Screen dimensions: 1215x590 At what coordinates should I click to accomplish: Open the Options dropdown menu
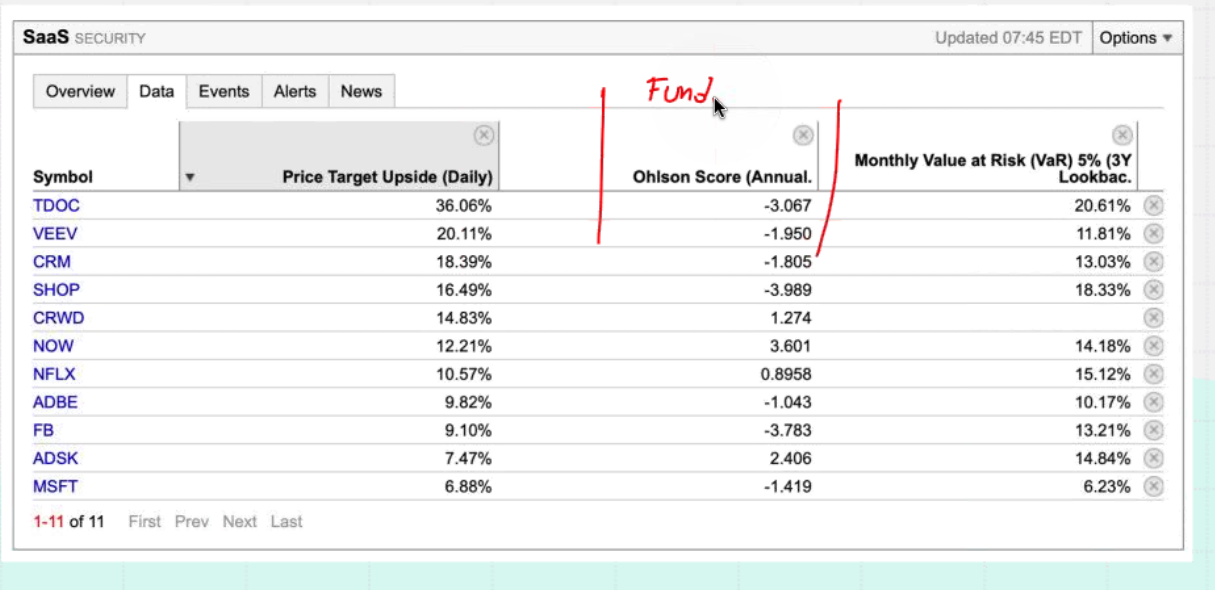[1137, 38]
